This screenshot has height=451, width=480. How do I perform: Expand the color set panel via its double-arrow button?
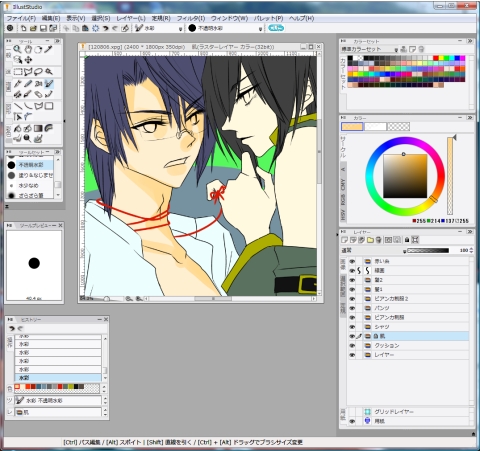tap(470, 41)
